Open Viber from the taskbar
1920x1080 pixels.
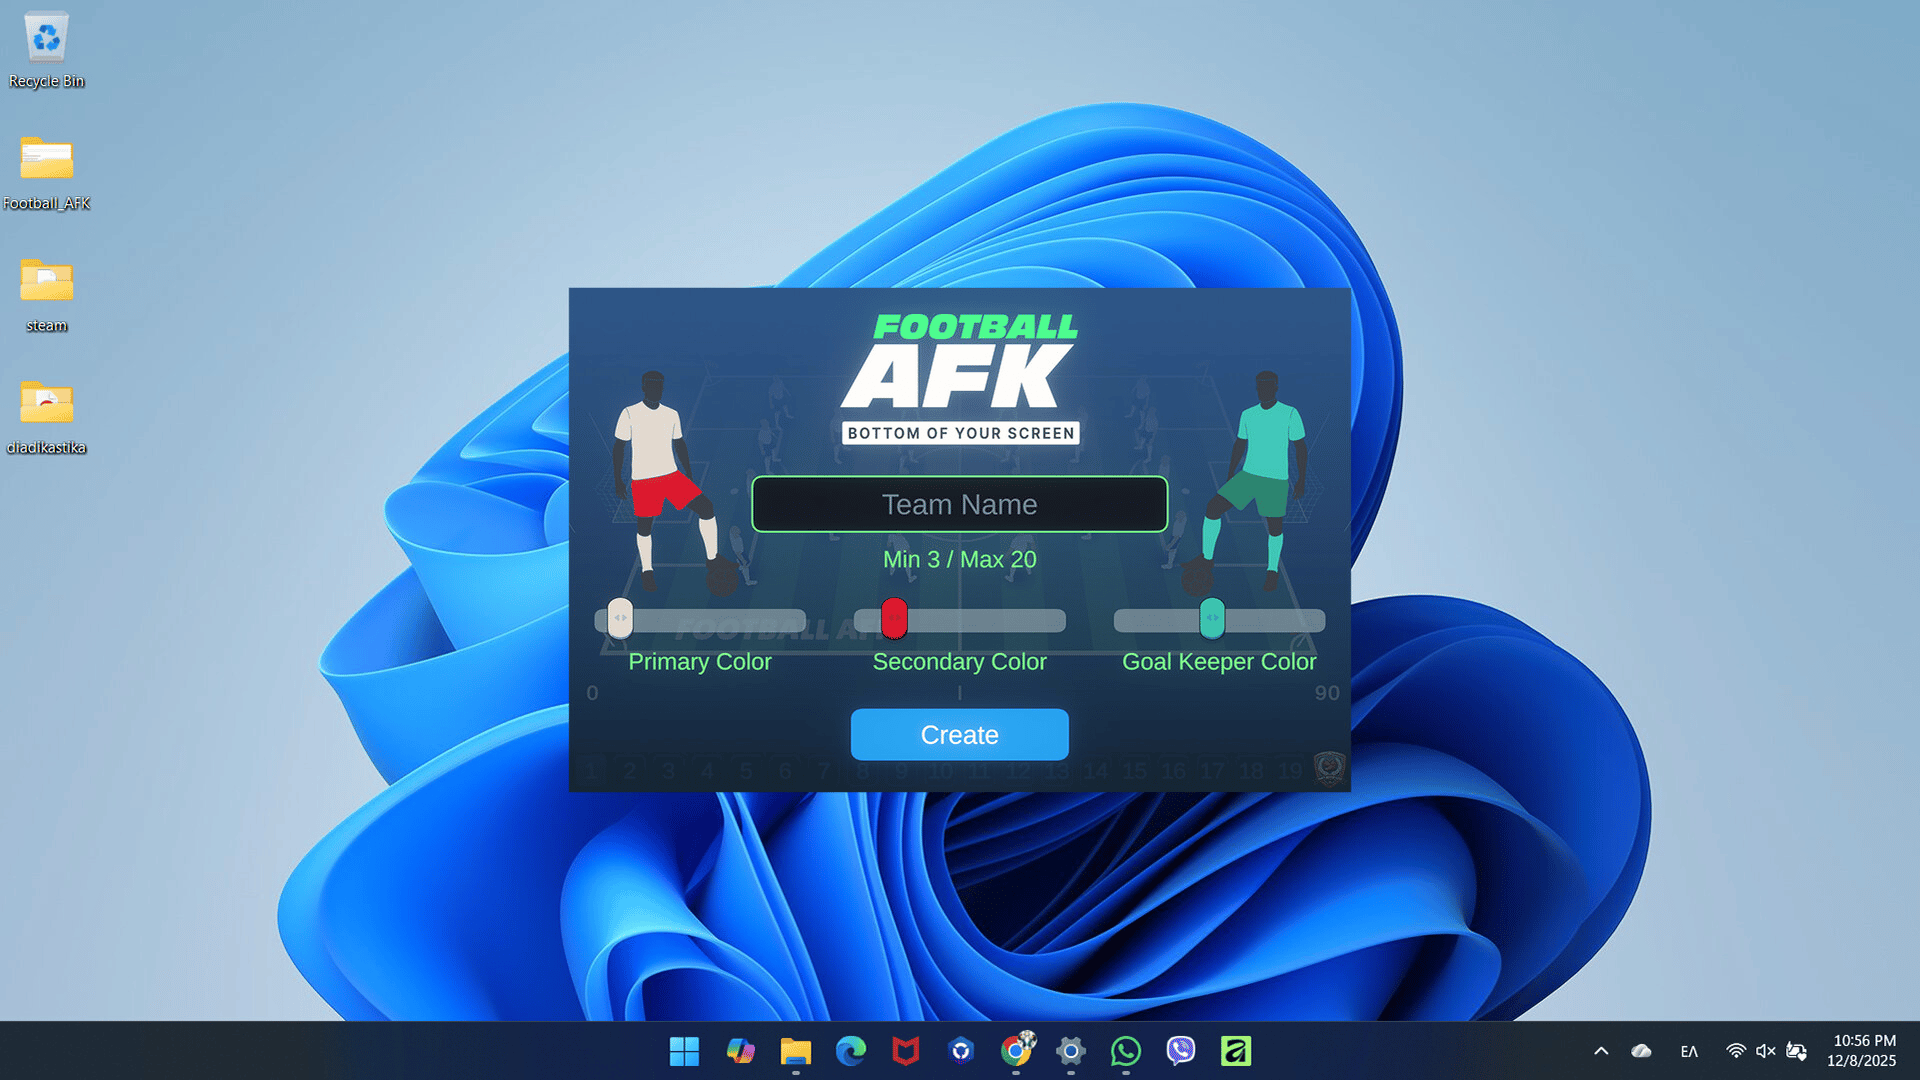(1181, 1051)
